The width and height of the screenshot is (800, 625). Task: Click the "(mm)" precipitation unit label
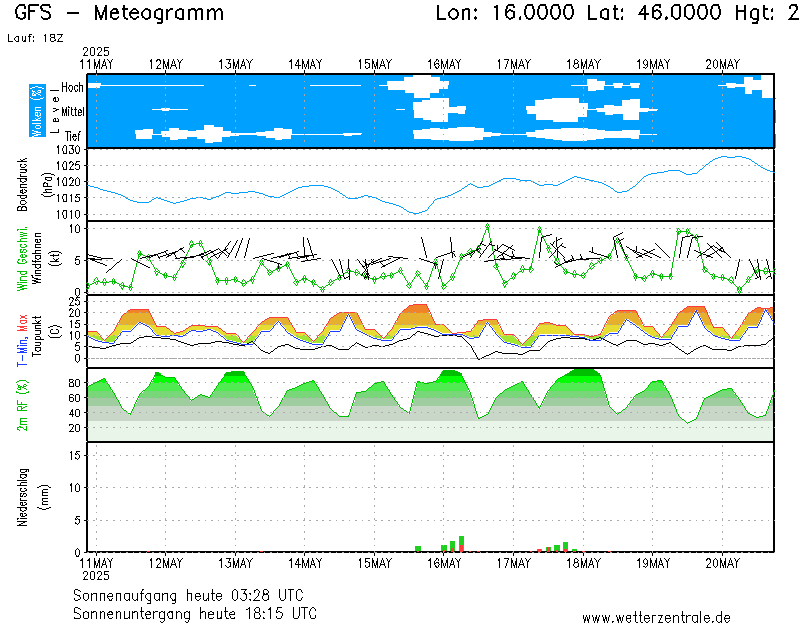coord(45,497)
